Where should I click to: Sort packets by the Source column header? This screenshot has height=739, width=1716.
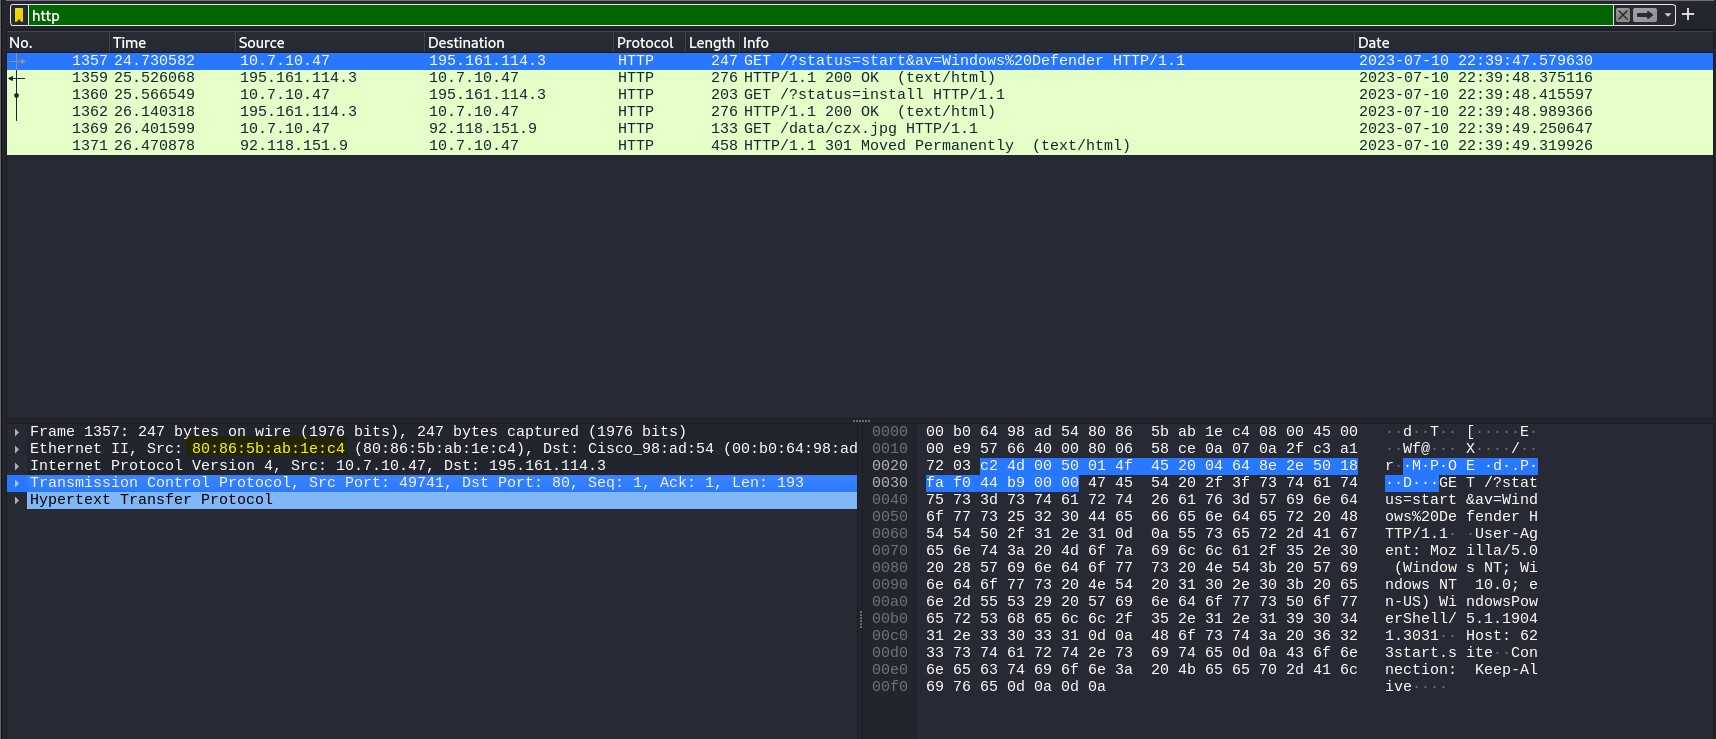click(261, 43)
